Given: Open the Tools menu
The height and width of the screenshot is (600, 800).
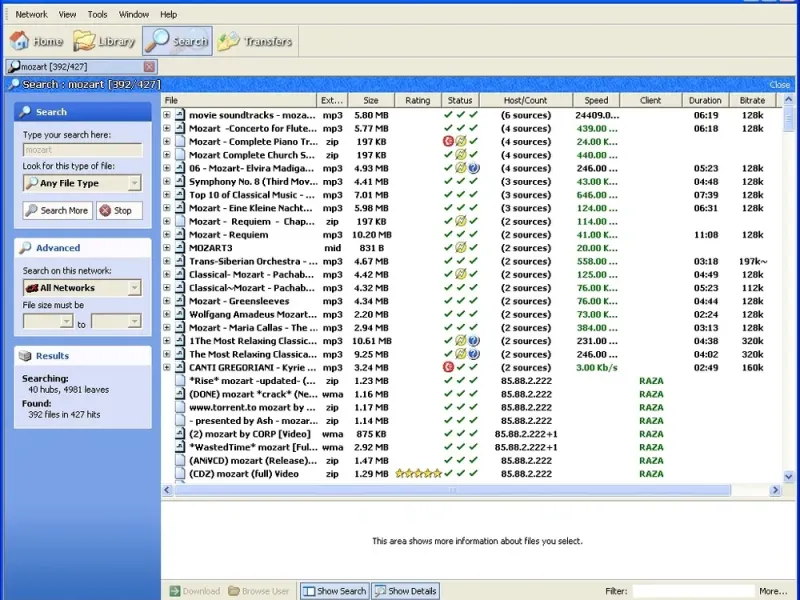Looking at the screenshot, I should (x=97, y=14).
